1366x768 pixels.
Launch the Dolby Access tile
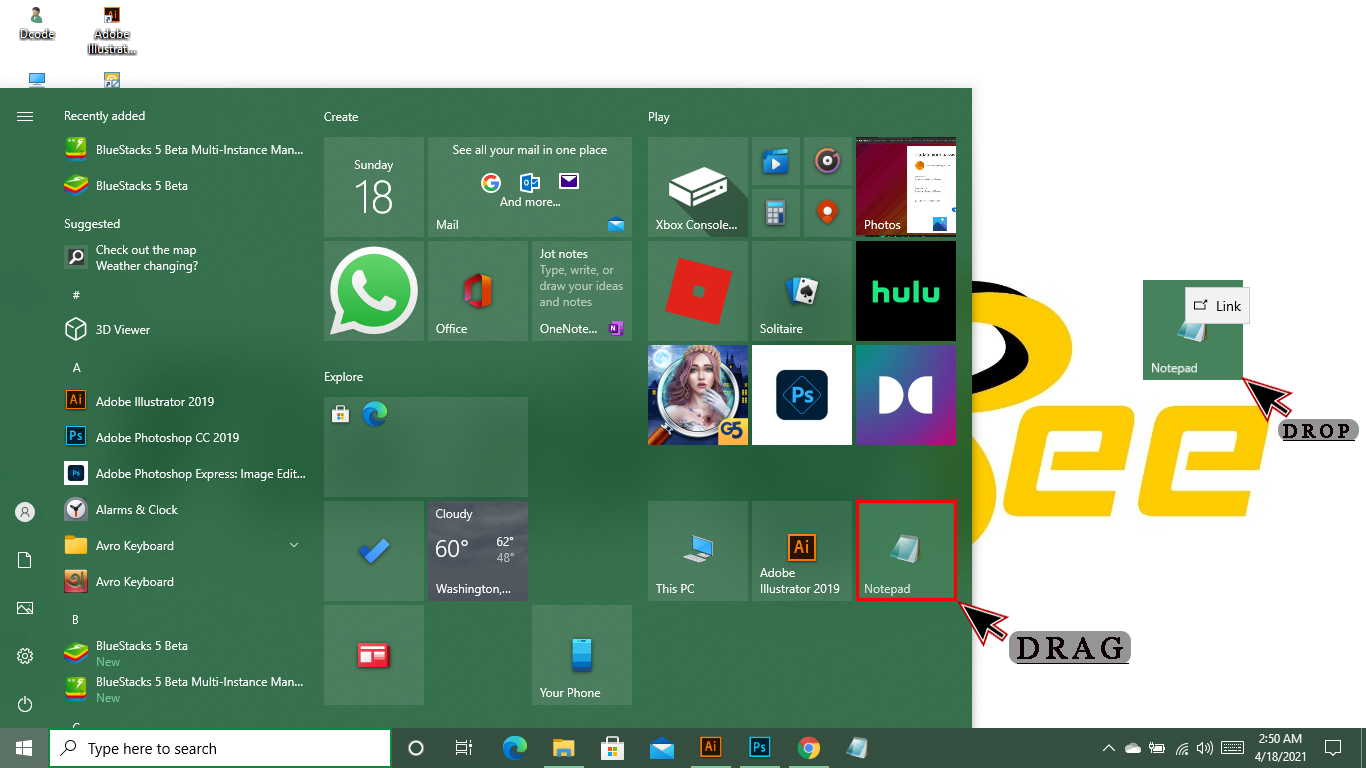pos(905,395)
